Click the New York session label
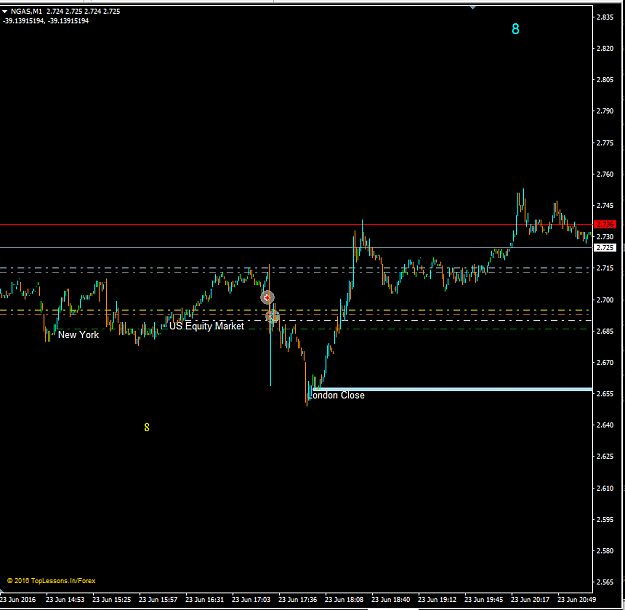This screenshot has width=625, height=610. tap(79, 335)
